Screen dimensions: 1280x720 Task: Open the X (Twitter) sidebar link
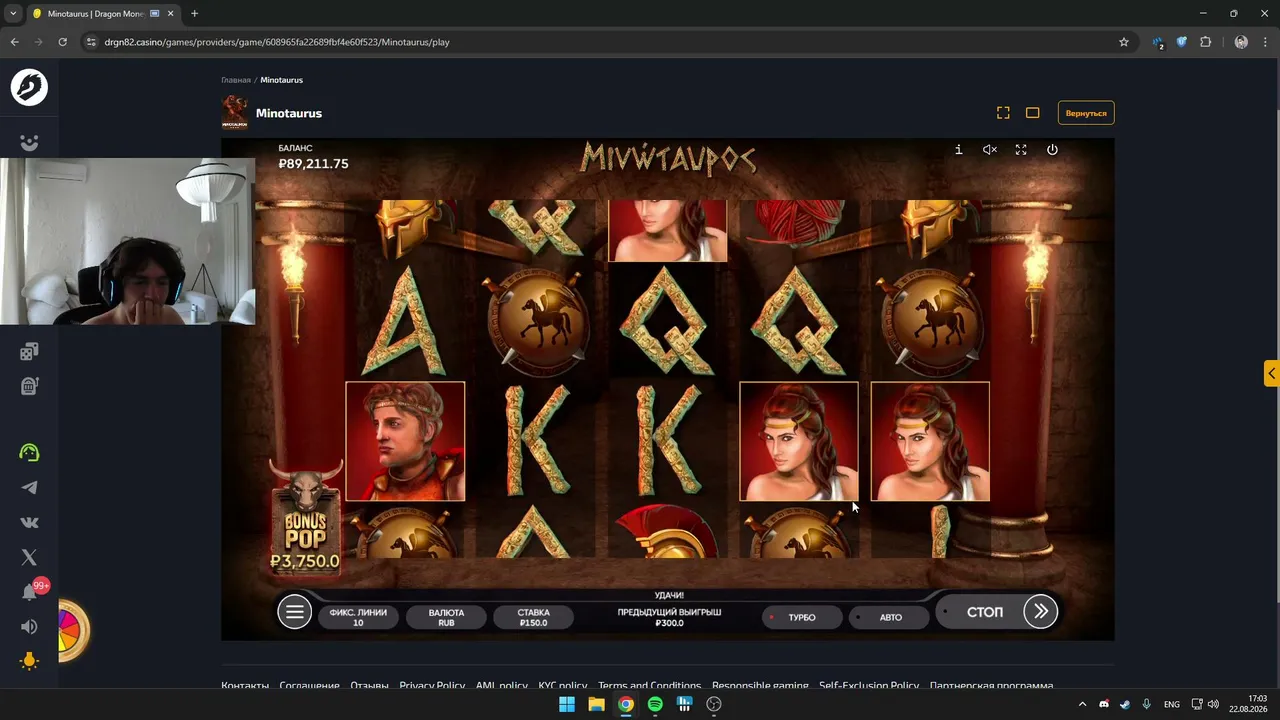[x=29, y=557]
